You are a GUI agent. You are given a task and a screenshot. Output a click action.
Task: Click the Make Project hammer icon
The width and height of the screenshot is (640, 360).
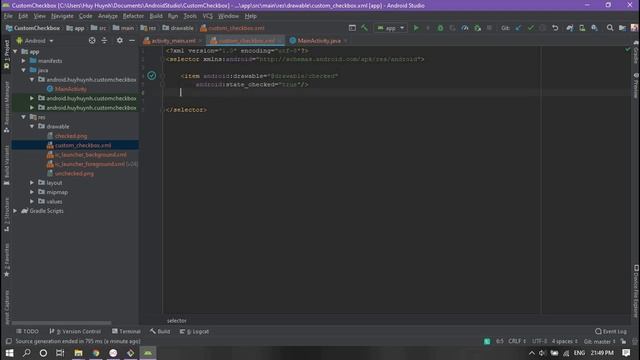[364, 28]
